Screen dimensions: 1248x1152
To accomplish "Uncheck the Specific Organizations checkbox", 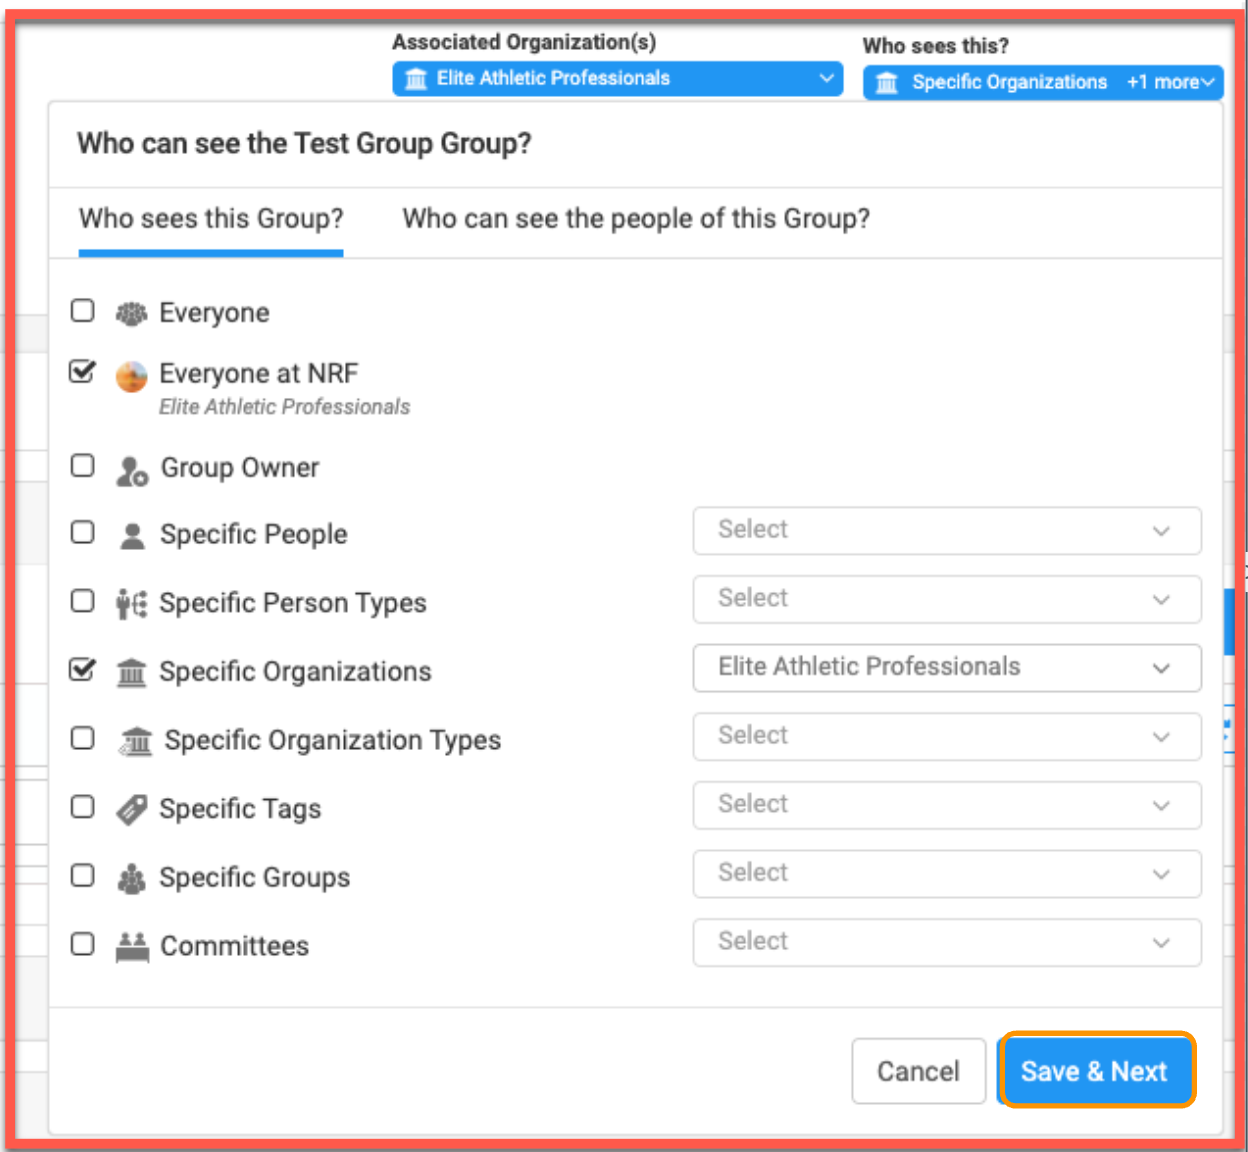I will (82, 669).
